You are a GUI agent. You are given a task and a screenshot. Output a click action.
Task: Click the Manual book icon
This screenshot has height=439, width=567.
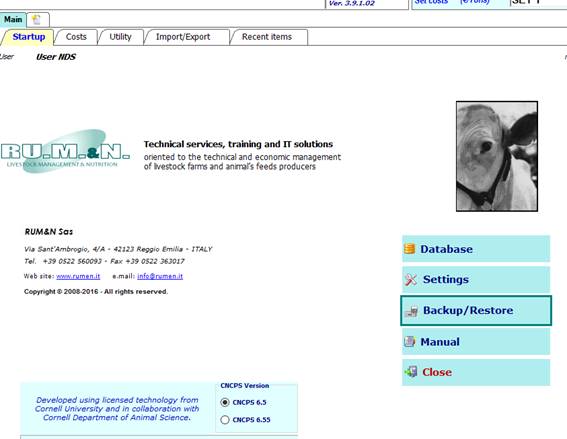410,341
